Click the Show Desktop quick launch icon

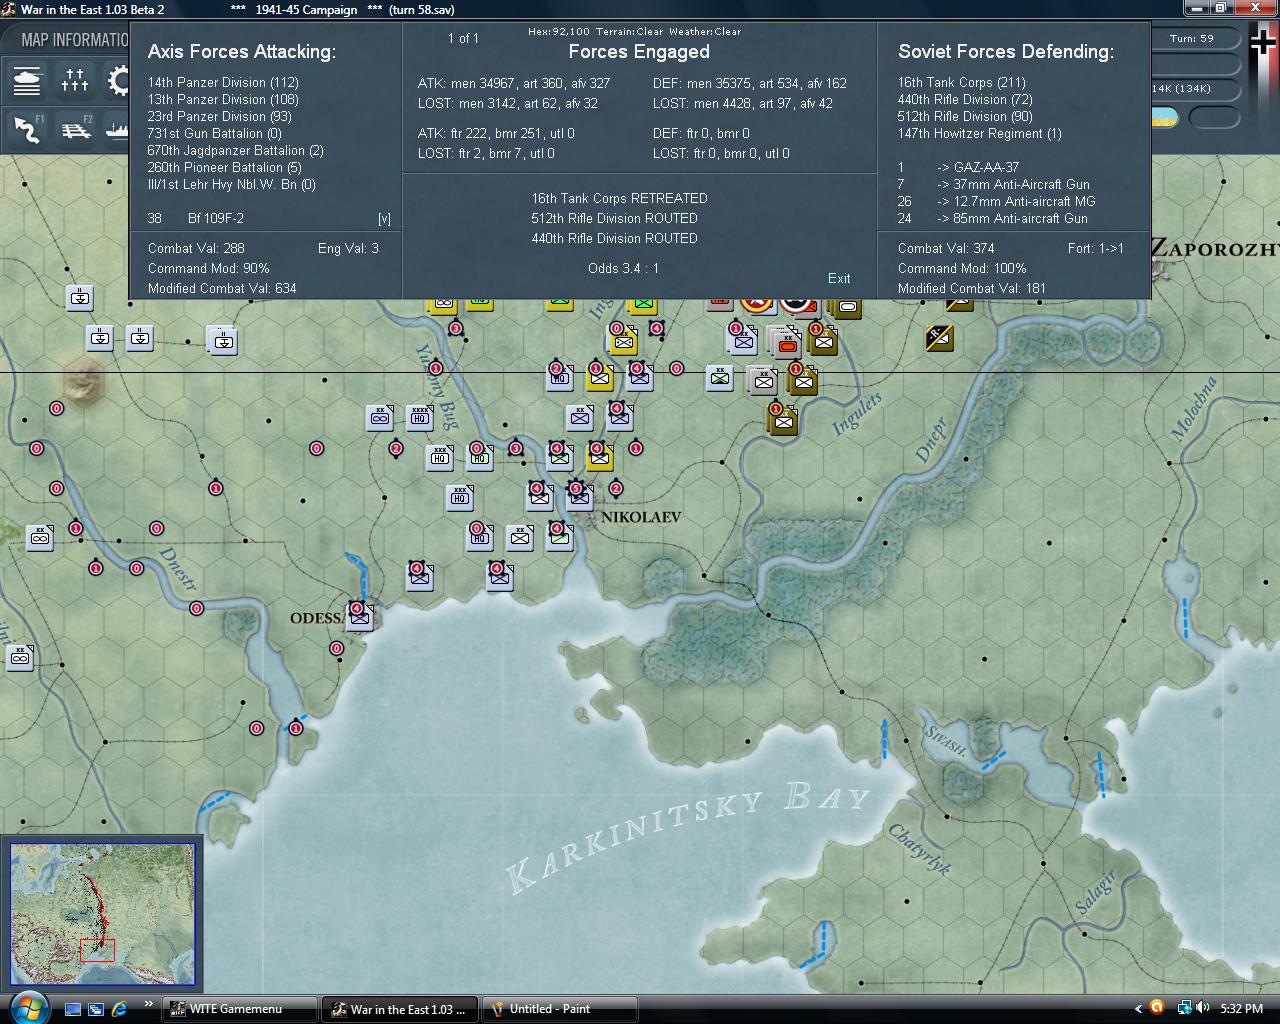coord(73,1009)
